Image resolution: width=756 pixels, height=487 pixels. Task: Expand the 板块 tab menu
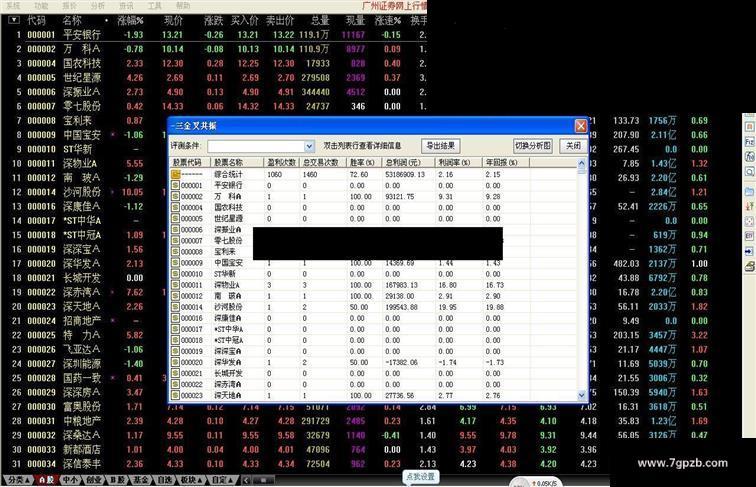click(191, 480)
